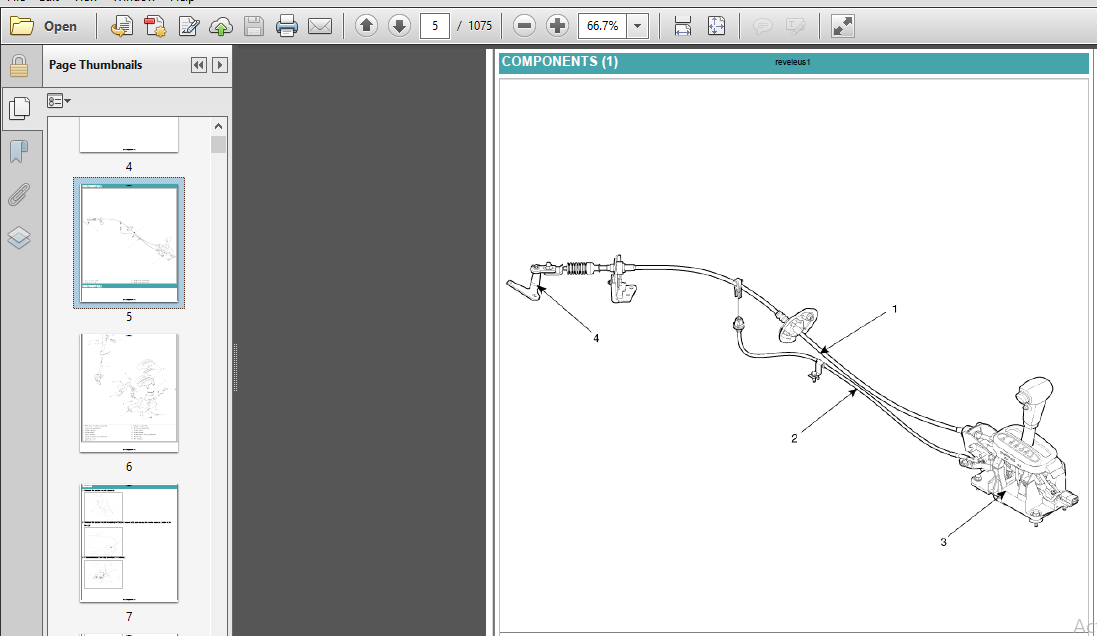Collapse thumbnails panel with double-left arrows
Screen dimensions: 1097x636
[199, 65]
